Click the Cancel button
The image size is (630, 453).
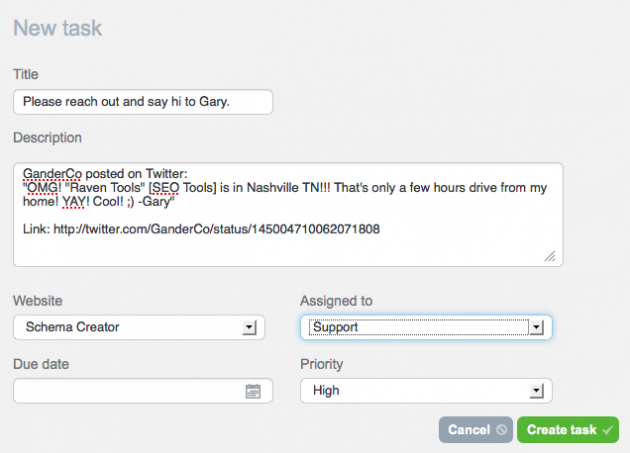tap(476, 430)
